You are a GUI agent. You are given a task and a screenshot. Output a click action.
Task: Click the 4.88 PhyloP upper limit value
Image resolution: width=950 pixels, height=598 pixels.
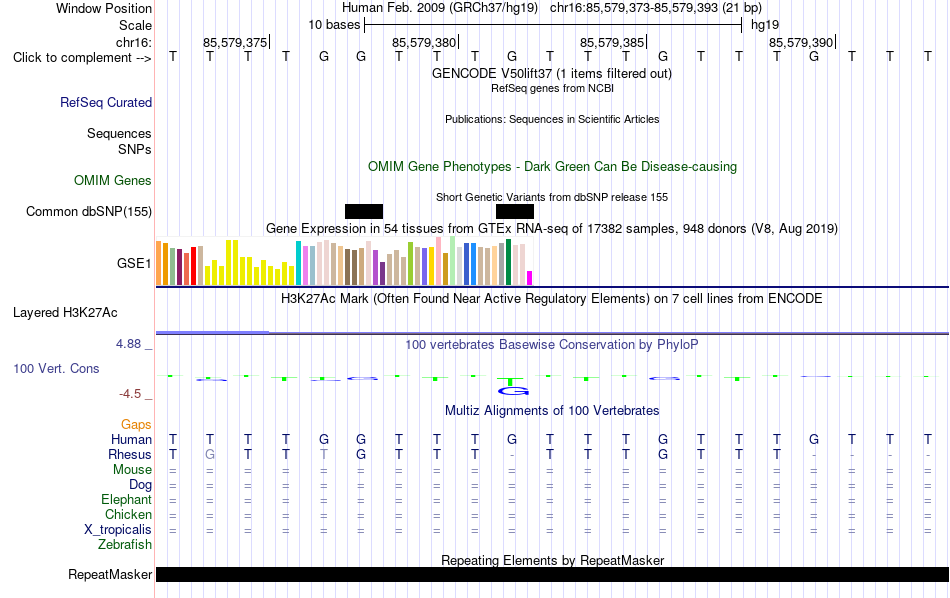tap(128, 344)
